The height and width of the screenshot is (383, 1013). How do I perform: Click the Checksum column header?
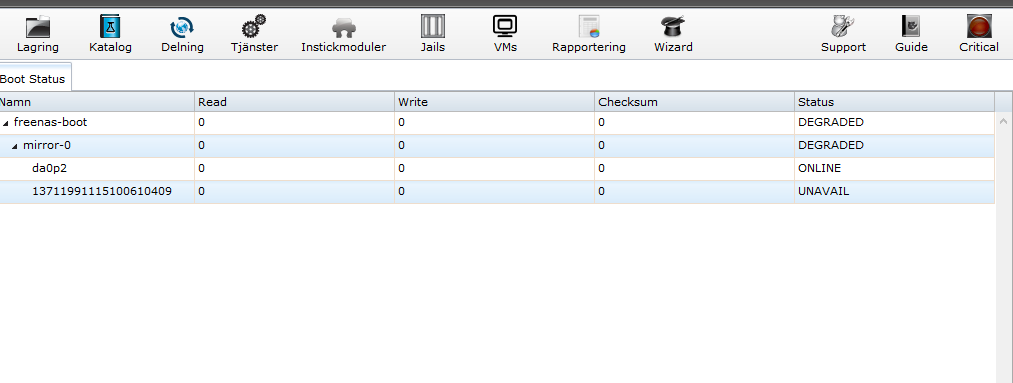pyautogui.click(x=694, y=102)
